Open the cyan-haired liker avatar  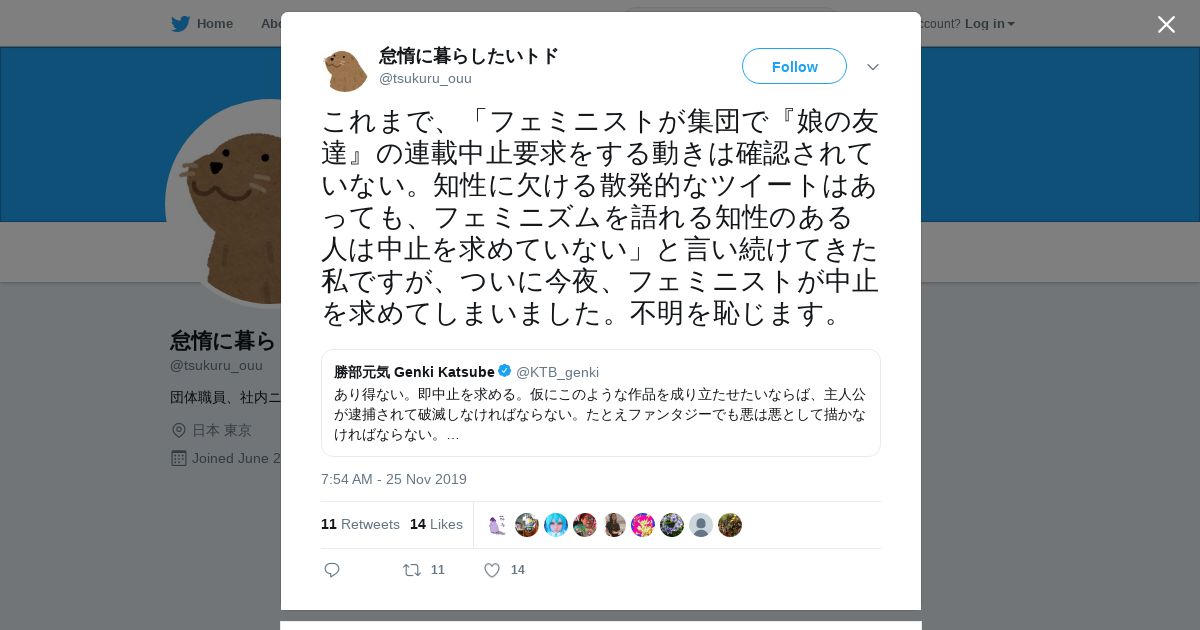click(x=556, y=525)
